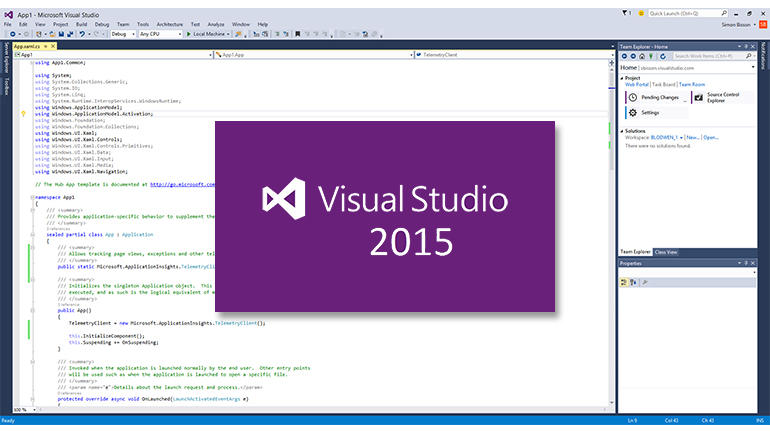Auto-hide the Properties panel pin
Screen dimensions: 770x433
coord(746,263)
